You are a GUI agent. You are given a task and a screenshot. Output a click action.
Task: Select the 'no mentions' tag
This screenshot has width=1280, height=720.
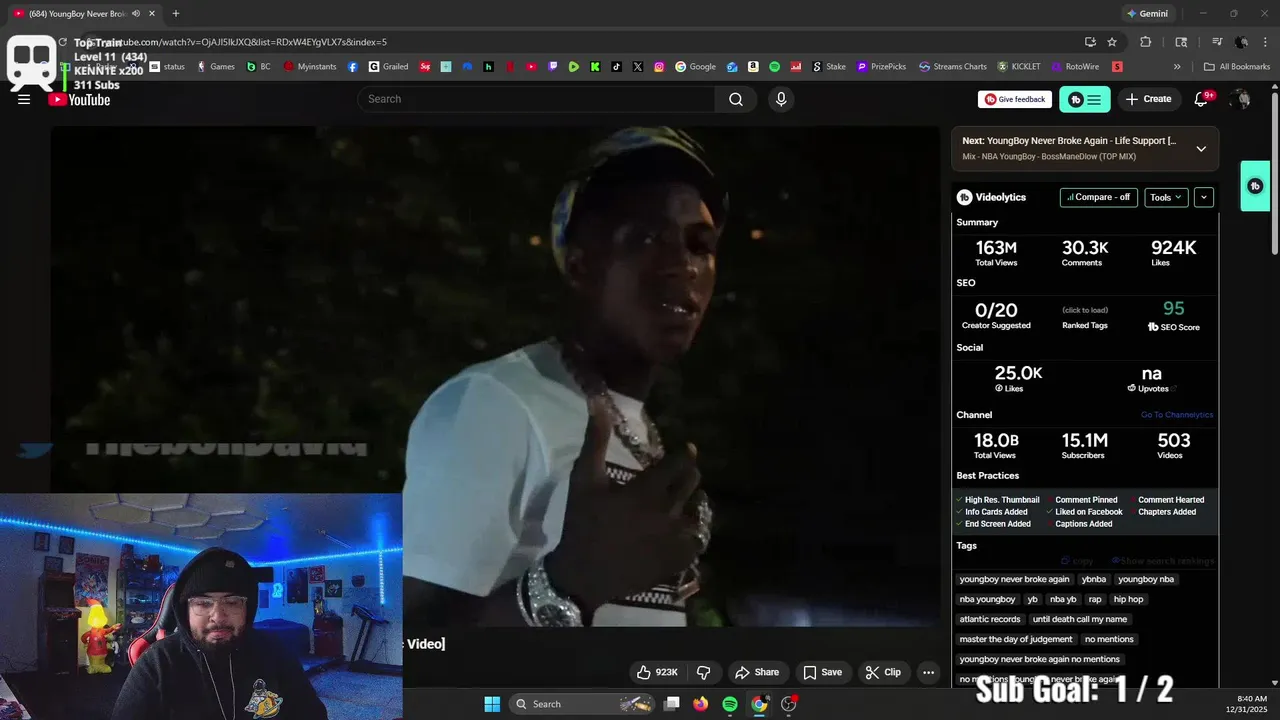[x=1109, y=639]
